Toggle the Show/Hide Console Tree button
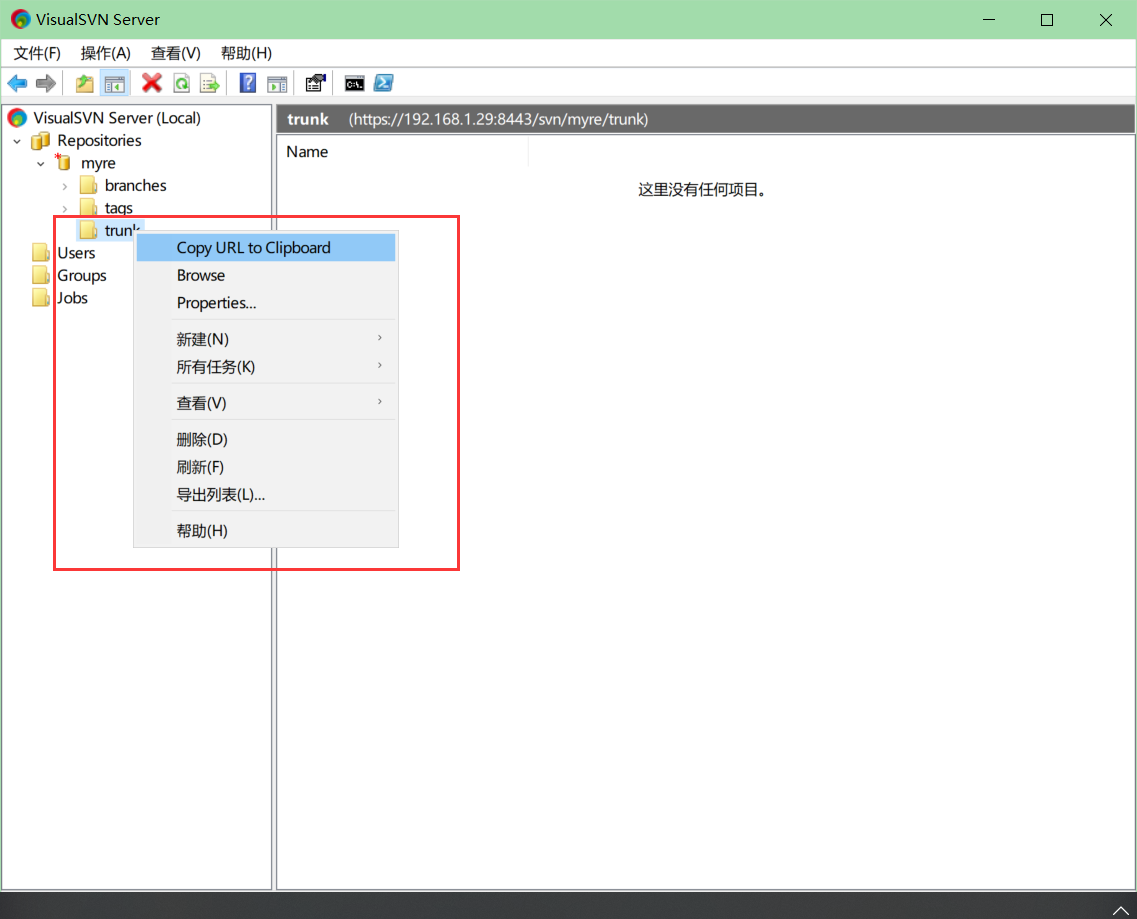Screen dimensions: 1137x919 pos(115,83)
